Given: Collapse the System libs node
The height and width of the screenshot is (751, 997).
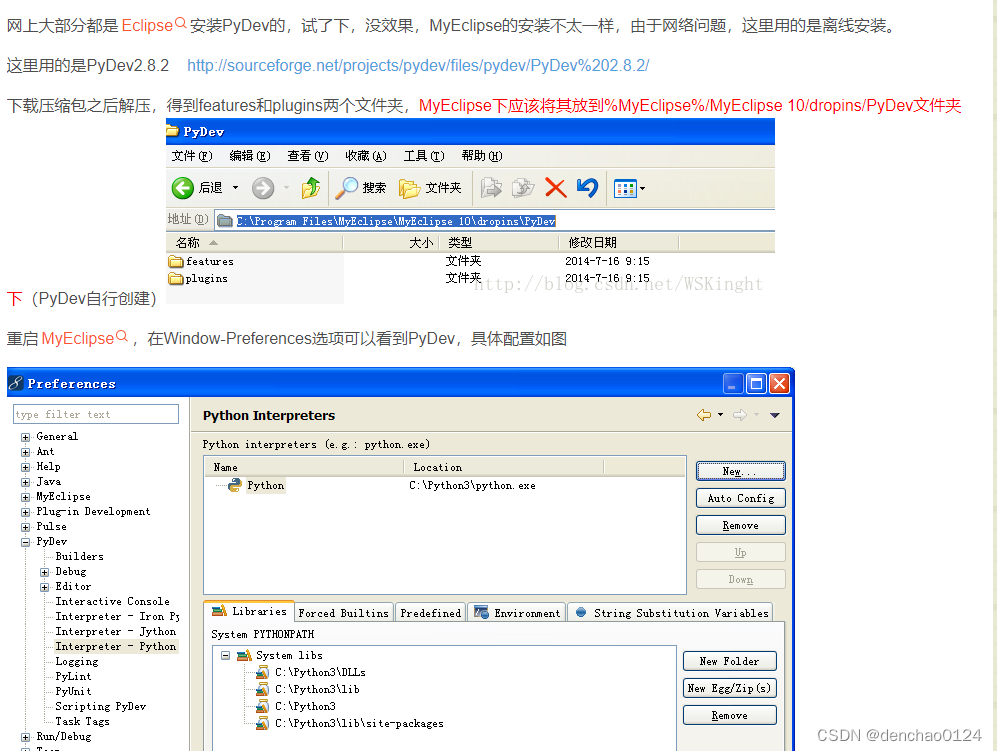Looking at the screenshot, I should click(225, 655).
